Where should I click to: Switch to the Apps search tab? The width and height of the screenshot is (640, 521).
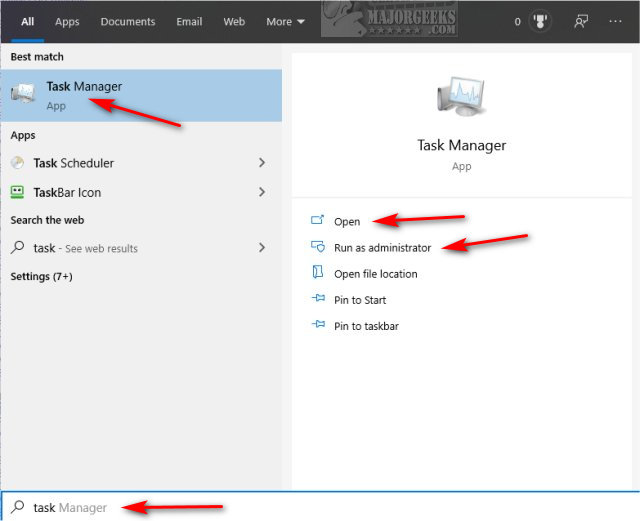[67, 22]
